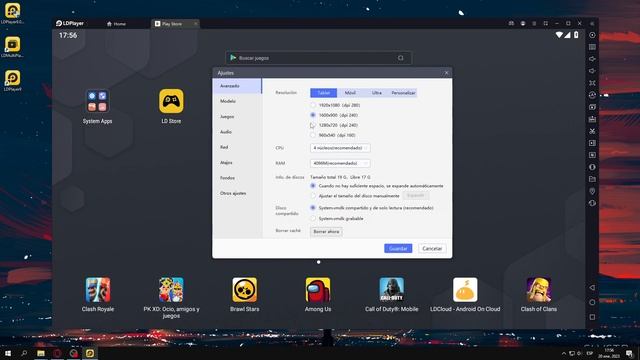Open LDMultiPlayer desktop shortcut
640x360 pixels.
[x=12, y=47]
